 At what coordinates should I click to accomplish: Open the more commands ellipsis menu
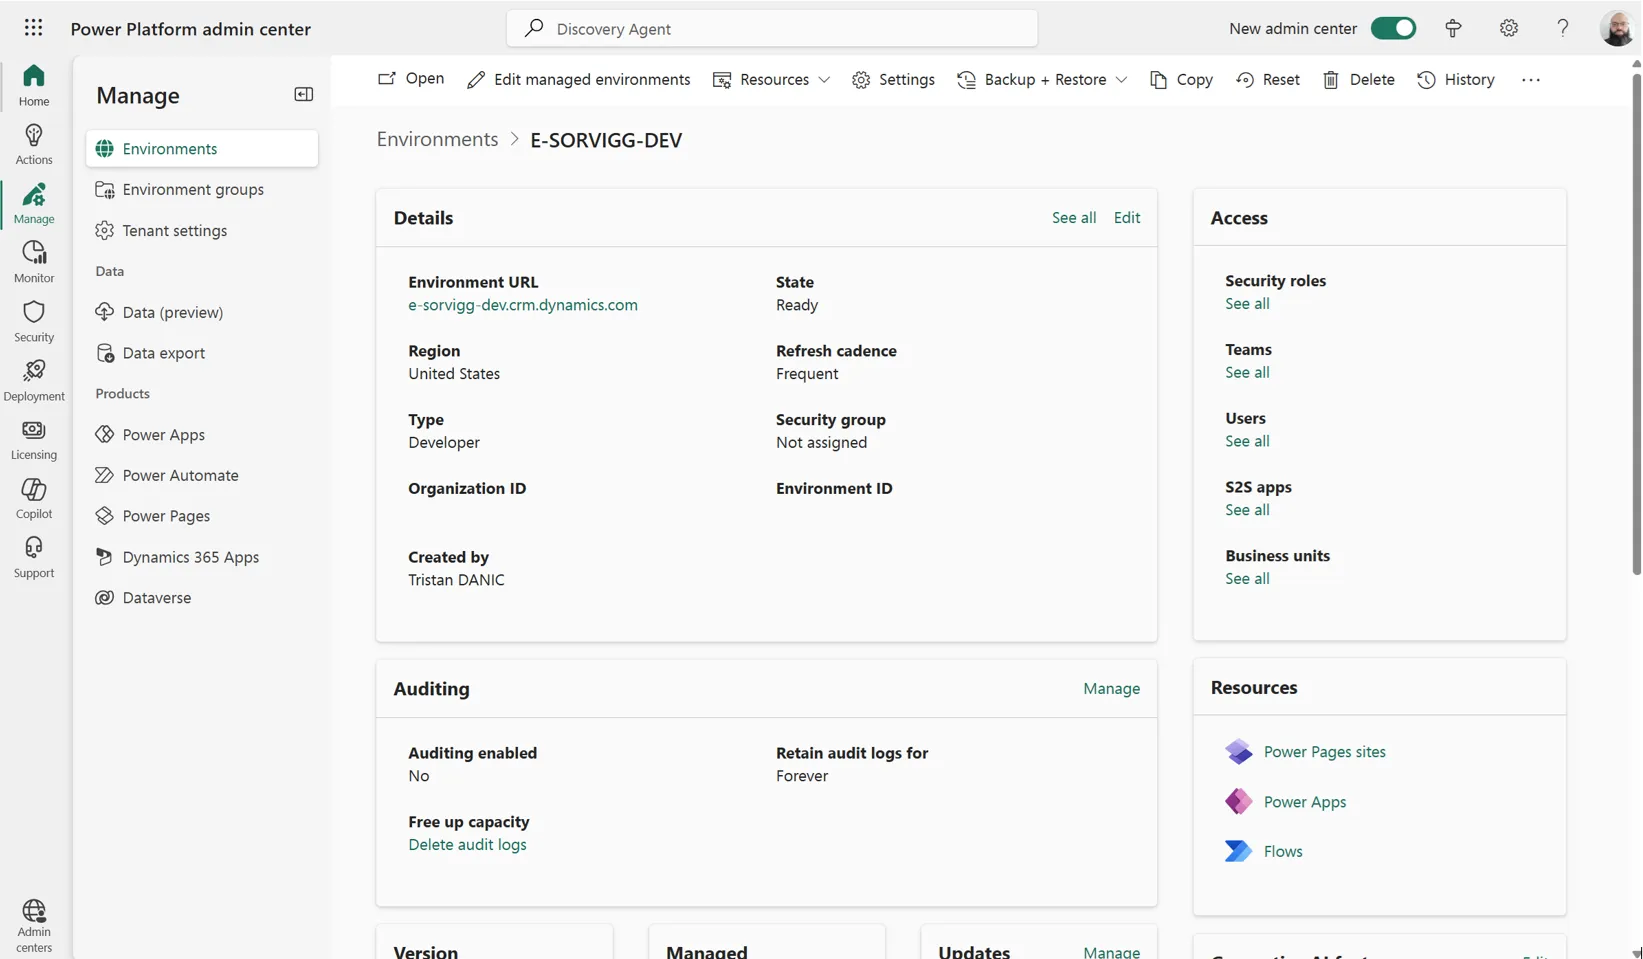(x=1531, y=80)
